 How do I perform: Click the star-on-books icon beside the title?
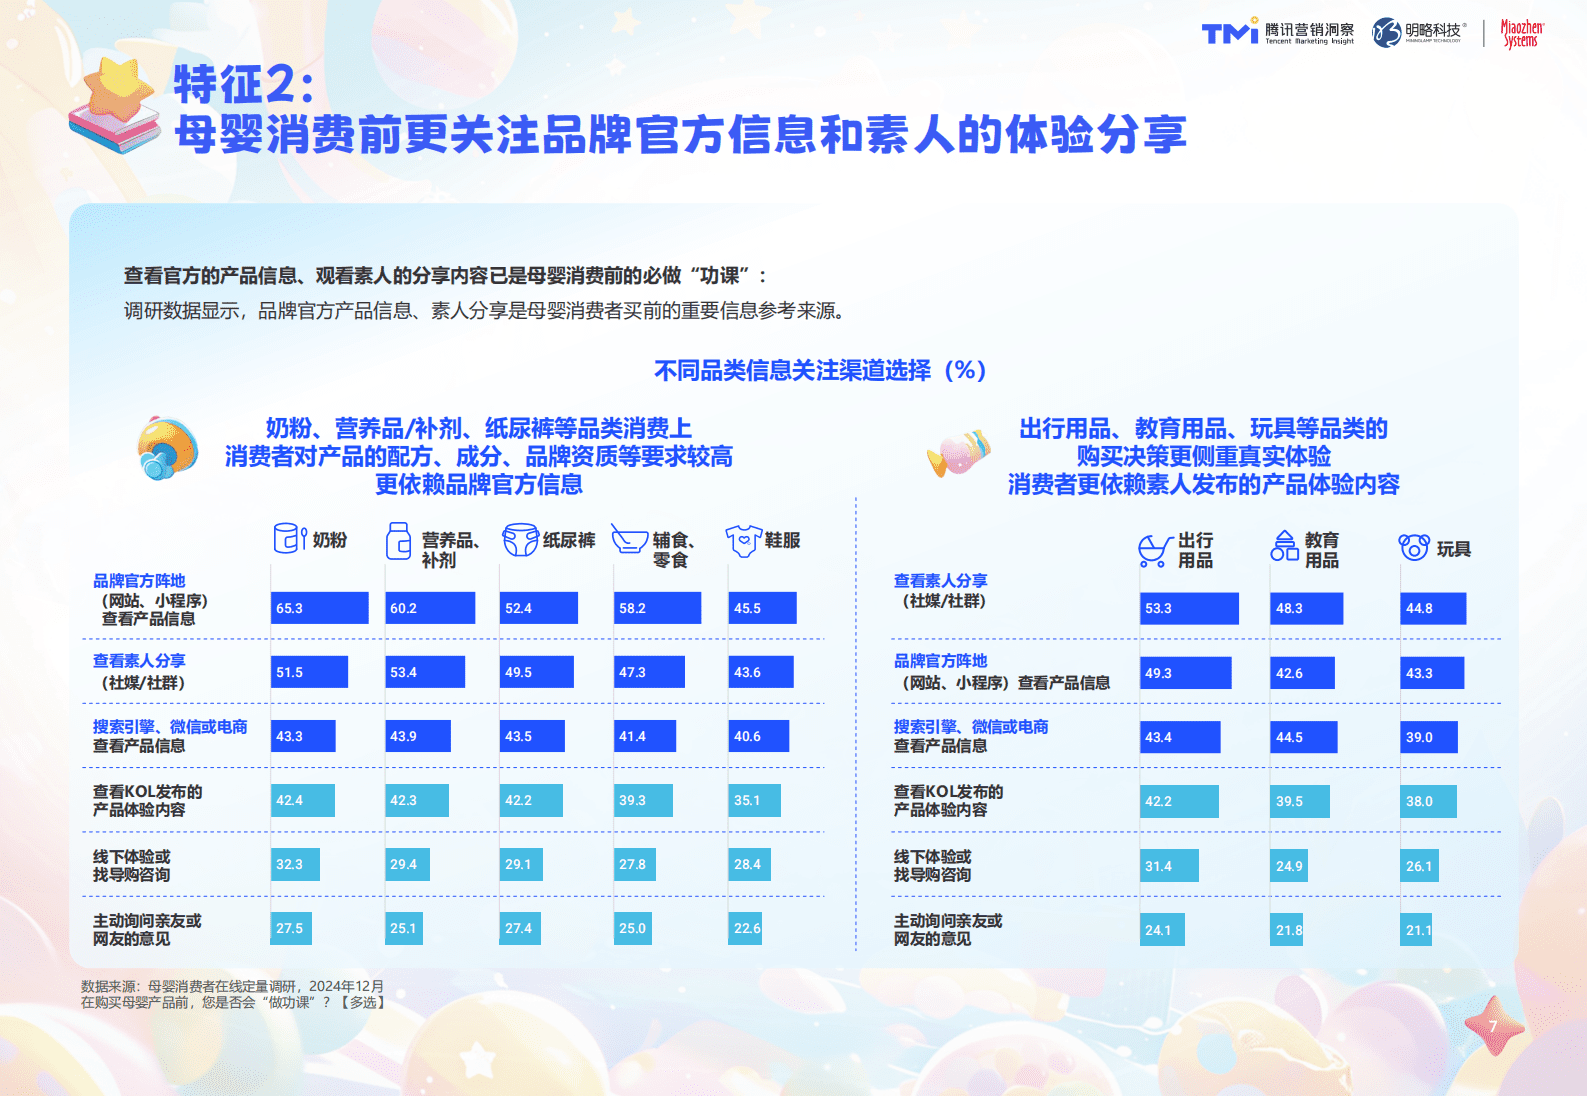[x=115, y=104]
